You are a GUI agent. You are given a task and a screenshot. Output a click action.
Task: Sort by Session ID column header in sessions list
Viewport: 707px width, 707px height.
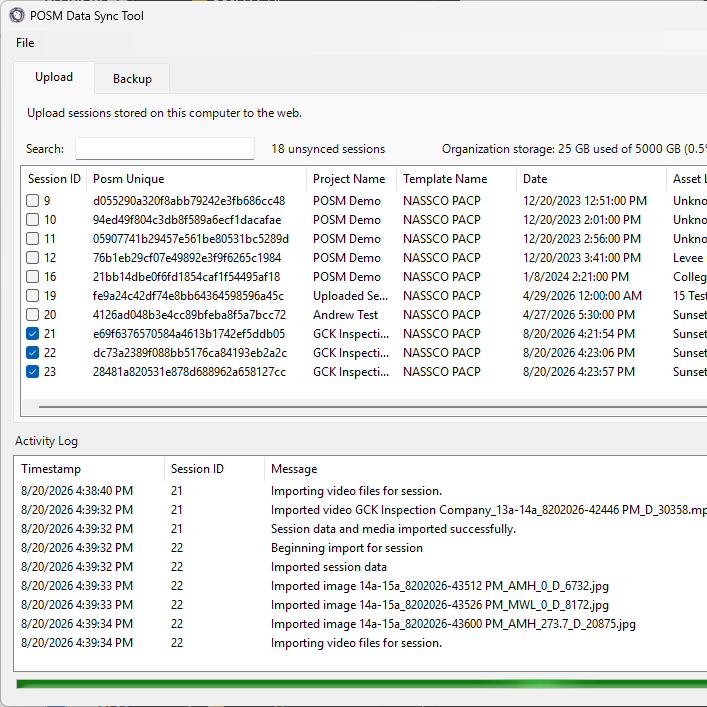pos(54,179)
